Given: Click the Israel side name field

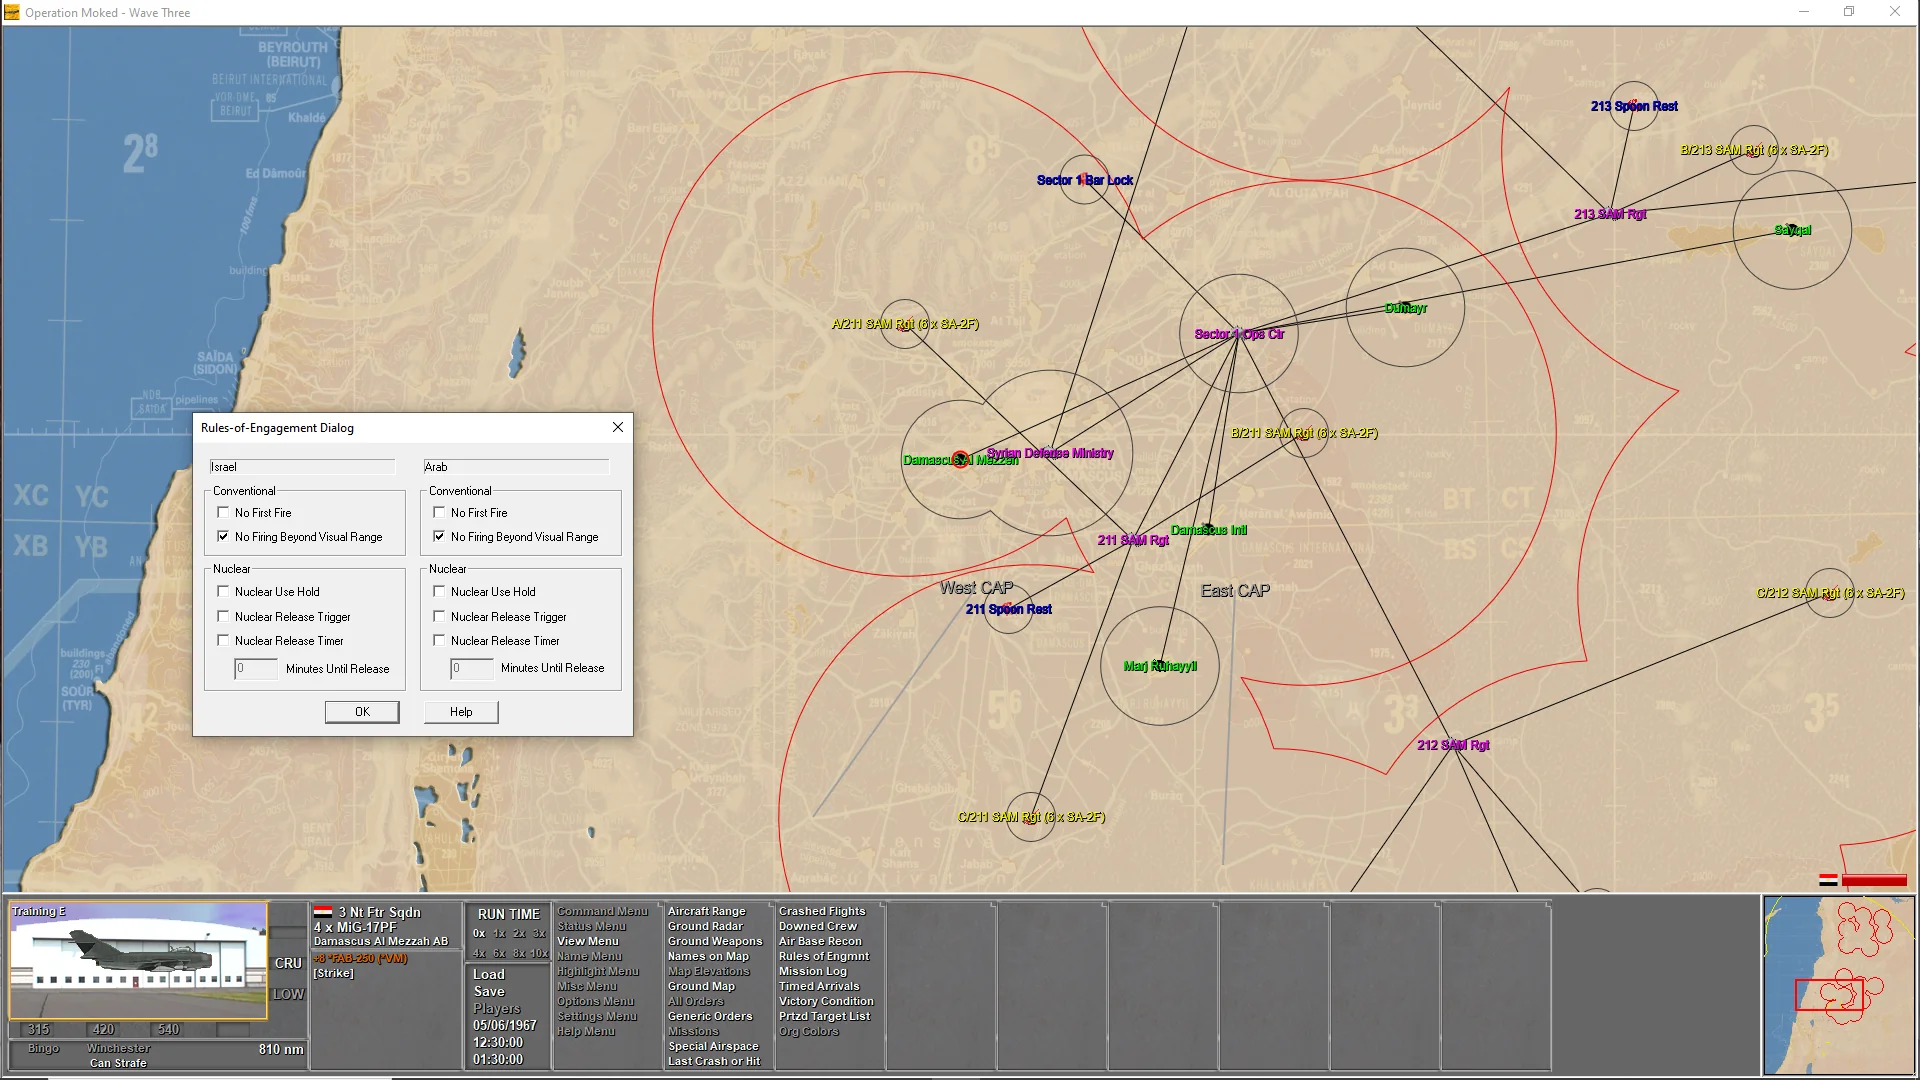Looking at the screenshot, I should point(302,467).
